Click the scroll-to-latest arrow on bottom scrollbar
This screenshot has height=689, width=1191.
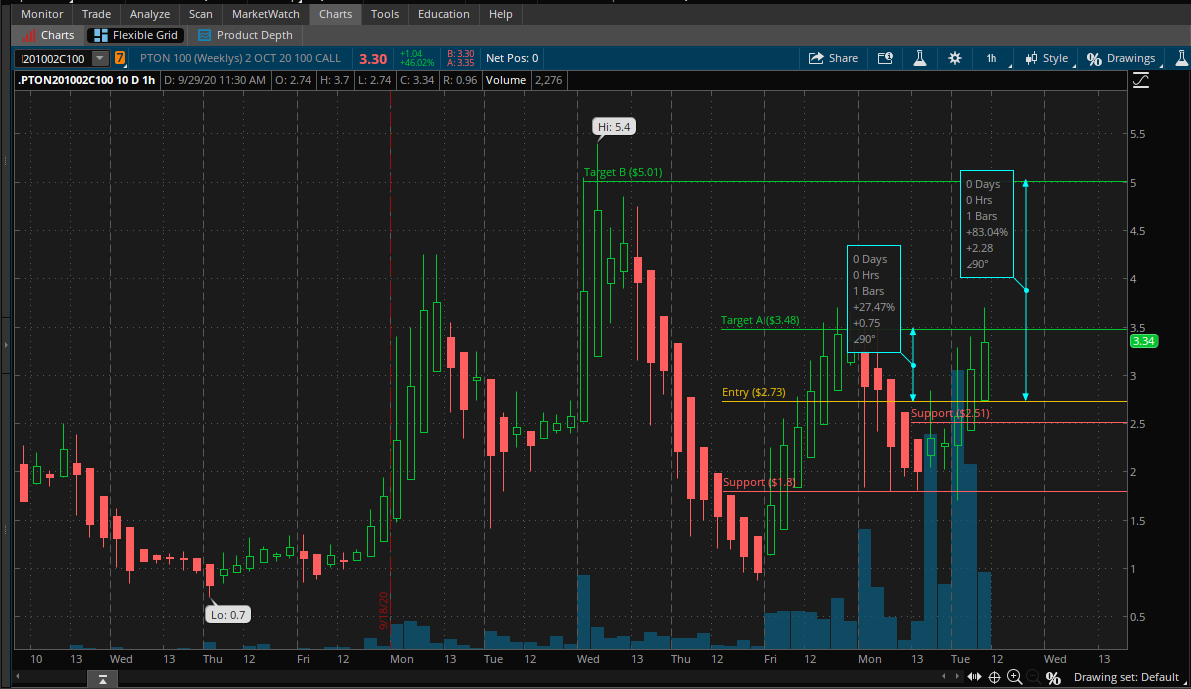click(x=103, y=678)
